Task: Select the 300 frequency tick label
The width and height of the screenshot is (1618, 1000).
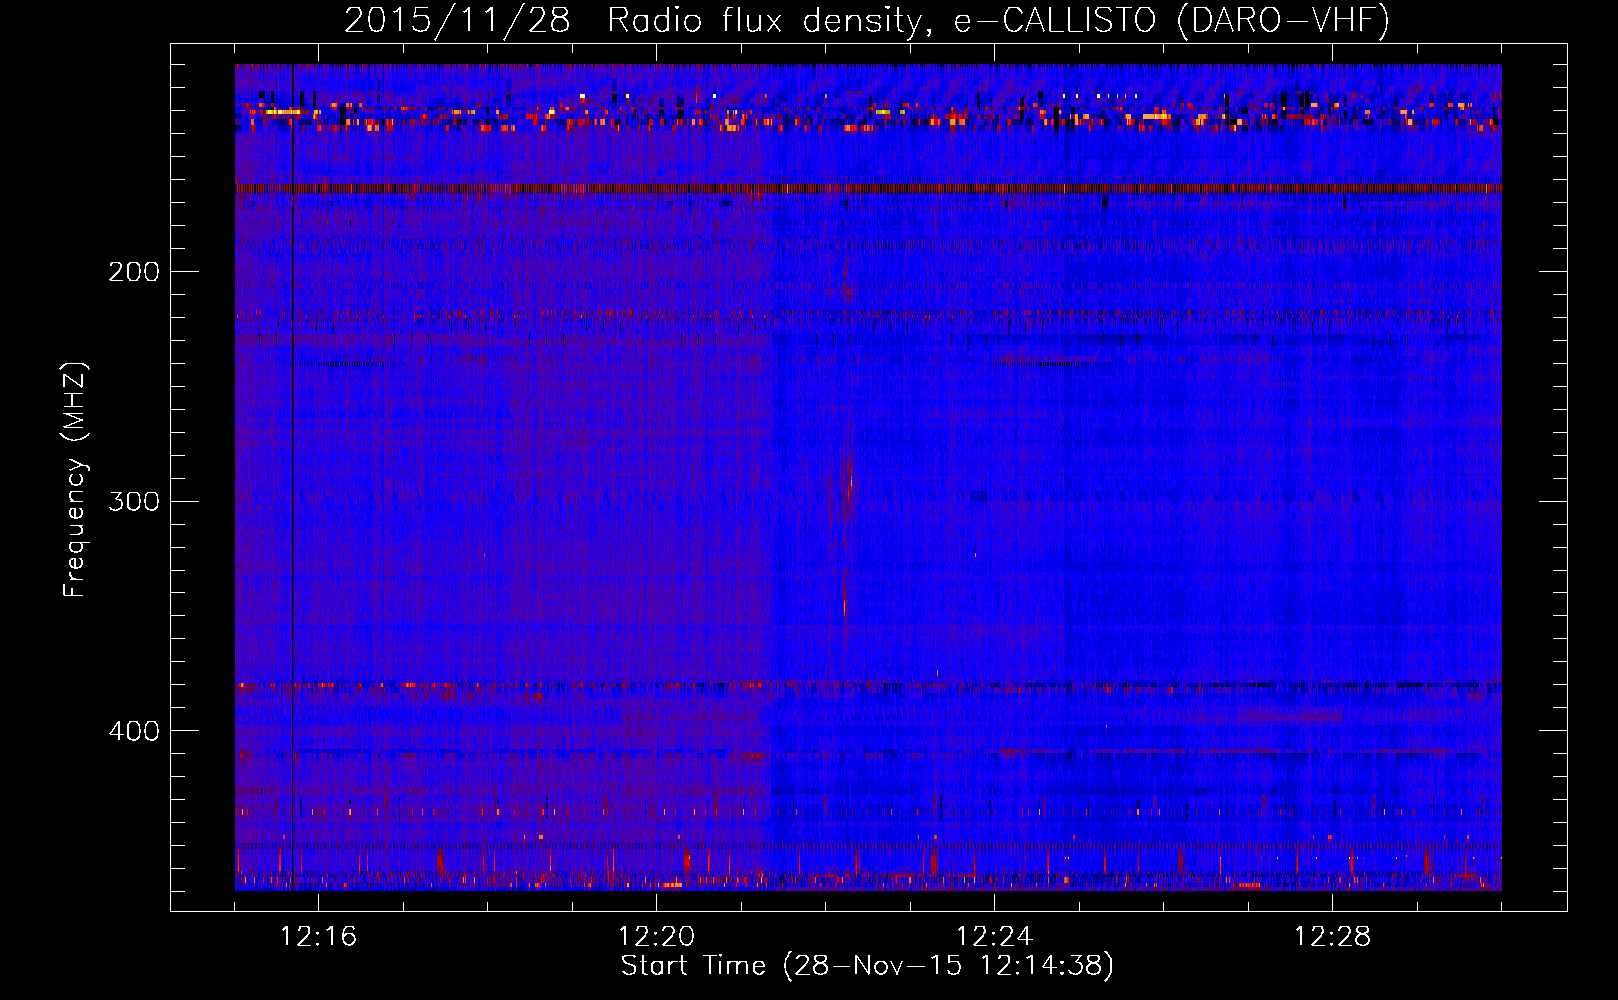Action: tap(133, 501)
